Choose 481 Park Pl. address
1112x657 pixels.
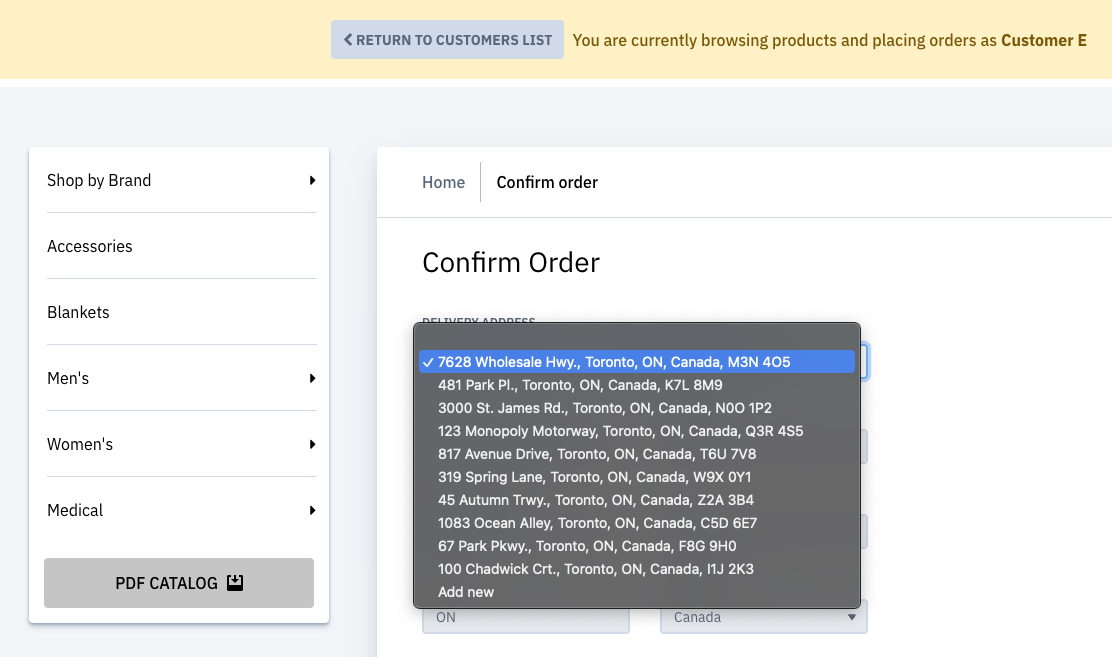[x=580, y=385]
